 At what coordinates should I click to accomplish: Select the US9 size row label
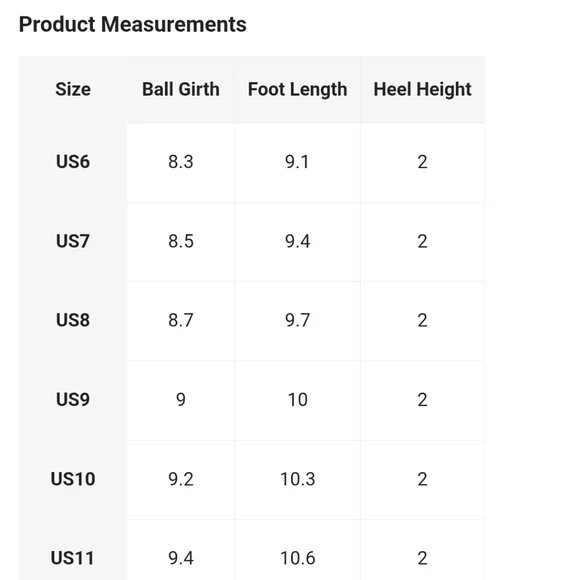pyautogui.click(x=73, y=399)
